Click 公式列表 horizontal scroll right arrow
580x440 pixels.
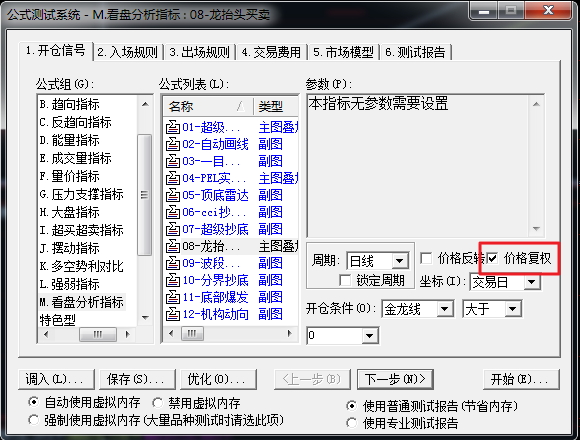pyautogui.click(x=290, y=333)
